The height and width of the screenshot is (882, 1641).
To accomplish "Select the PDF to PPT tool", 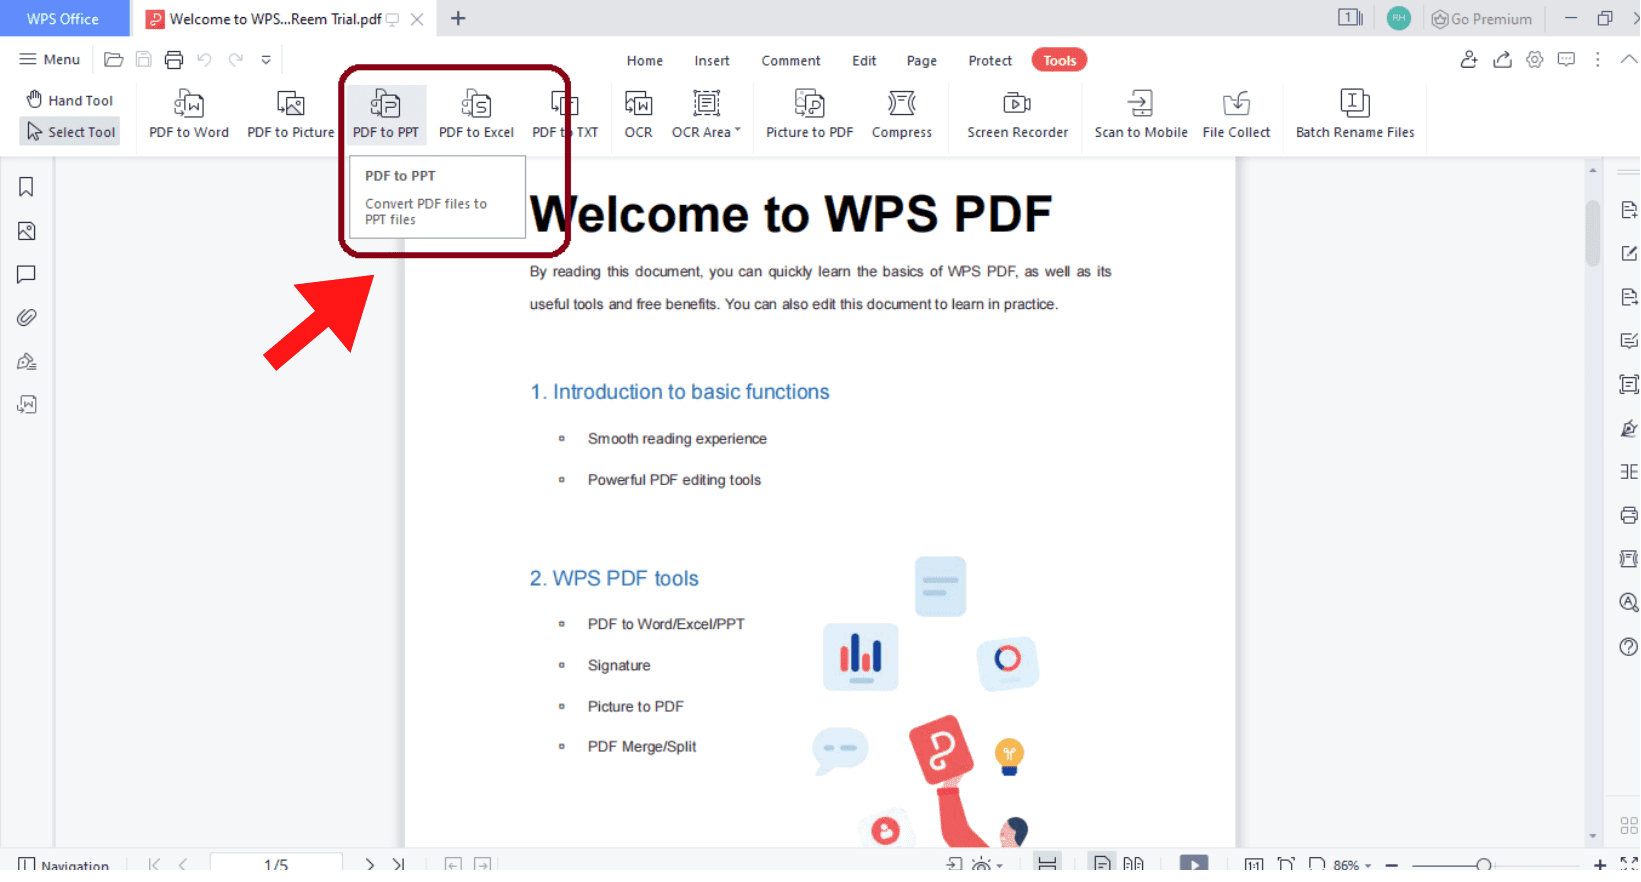I will [386, 114].
